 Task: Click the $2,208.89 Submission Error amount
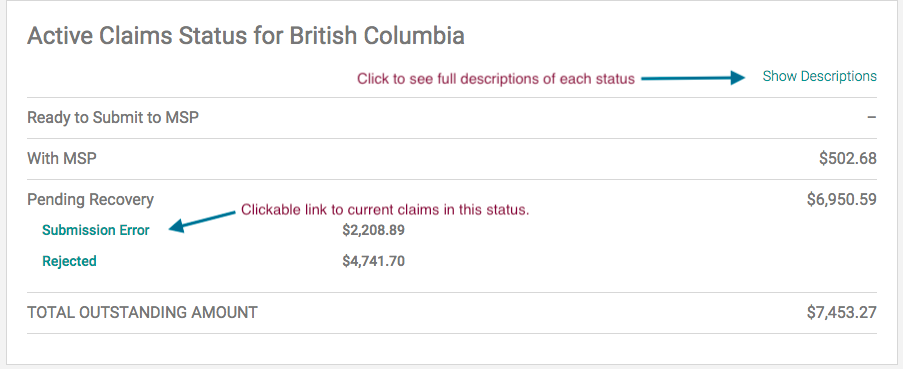(x=373, y=230)
